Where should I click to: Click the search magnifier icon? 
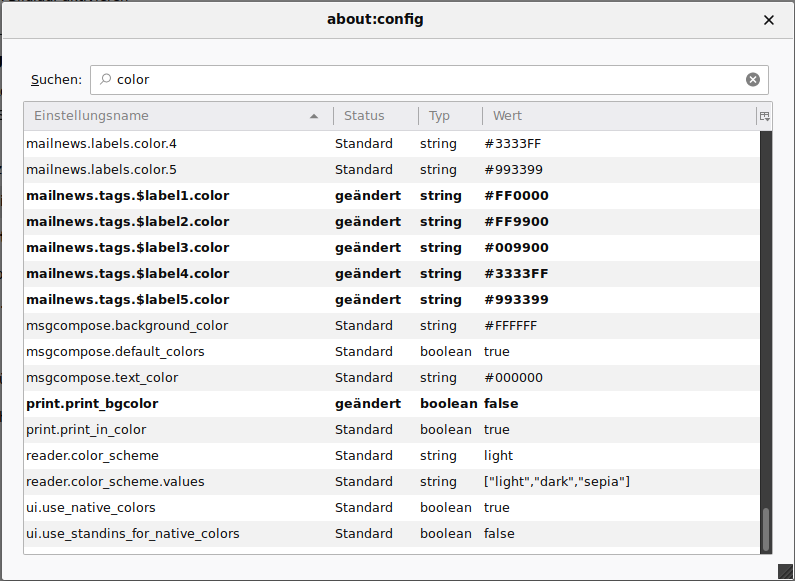tap(106, 80)
